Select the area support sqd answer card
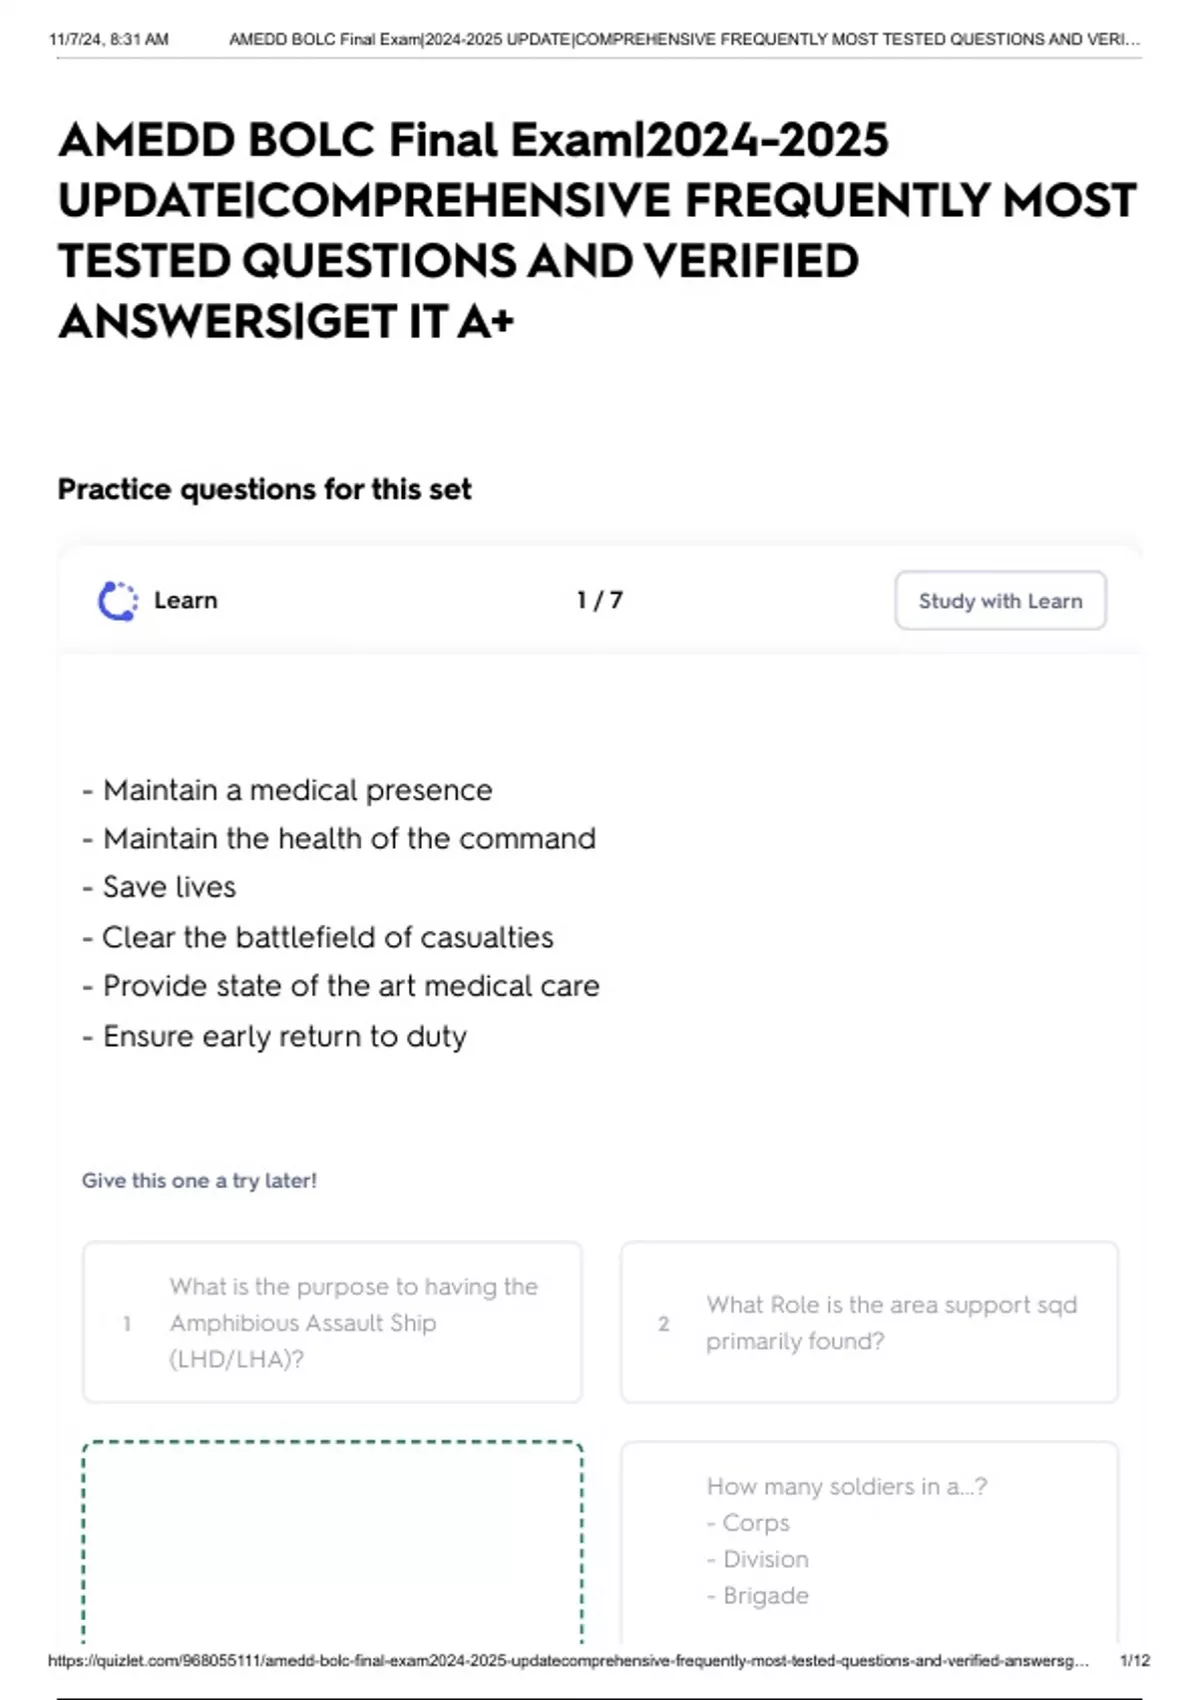Image resolution: width=1200 pixels, height=1700 pixels. tap(869, 1322)
